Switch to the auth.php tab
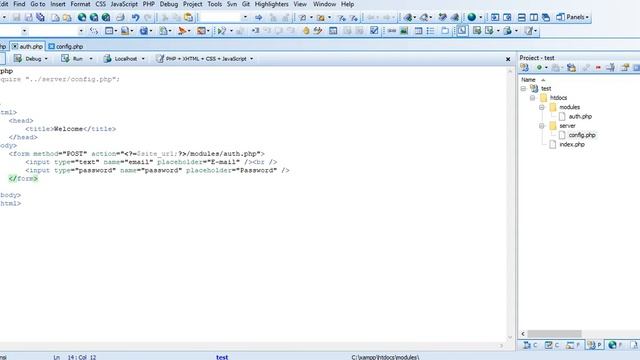The width and height of the screenshot is (640, 360). (x=27, y=47)
